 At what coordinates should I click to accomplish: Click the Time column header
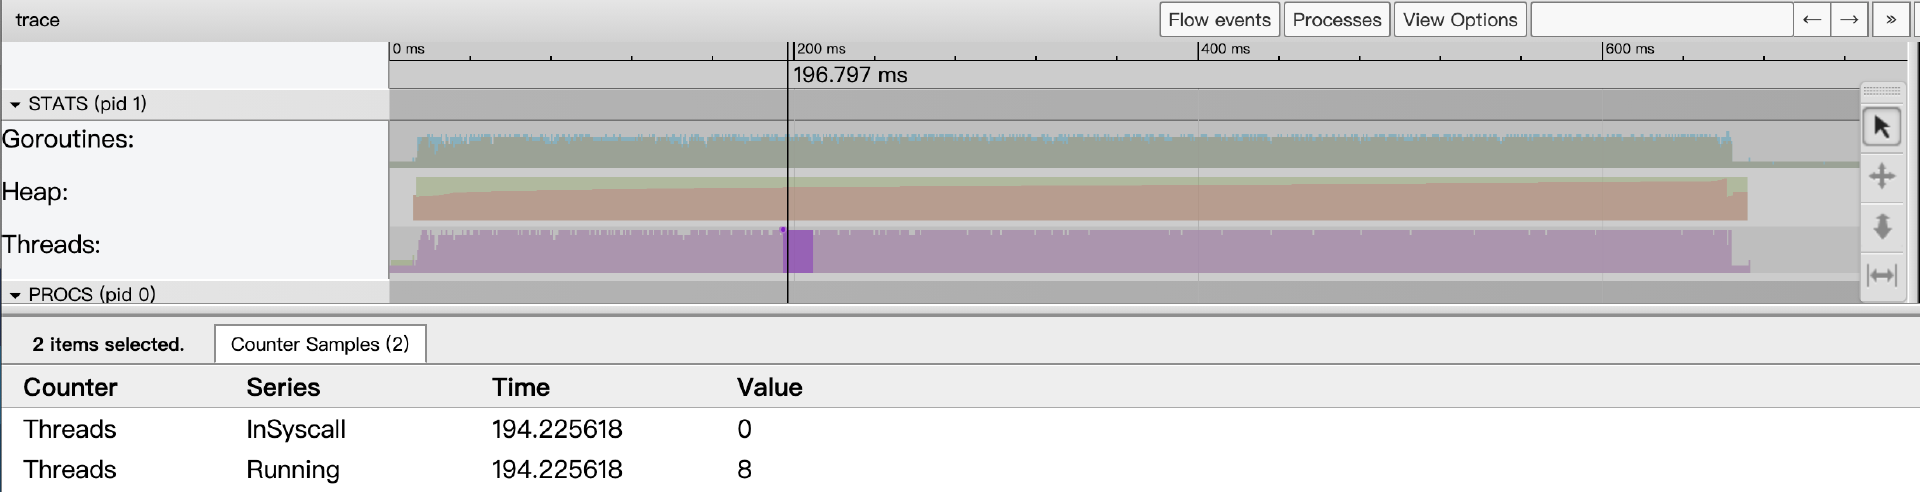(x=520, y=387)
